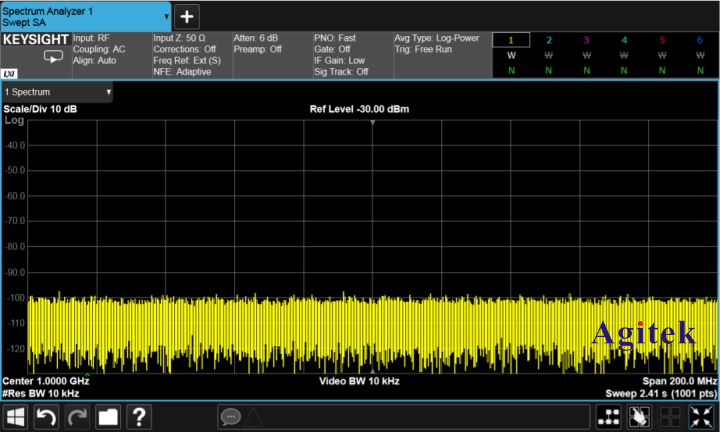Toggle the touch hand icon

coord(641,416)
